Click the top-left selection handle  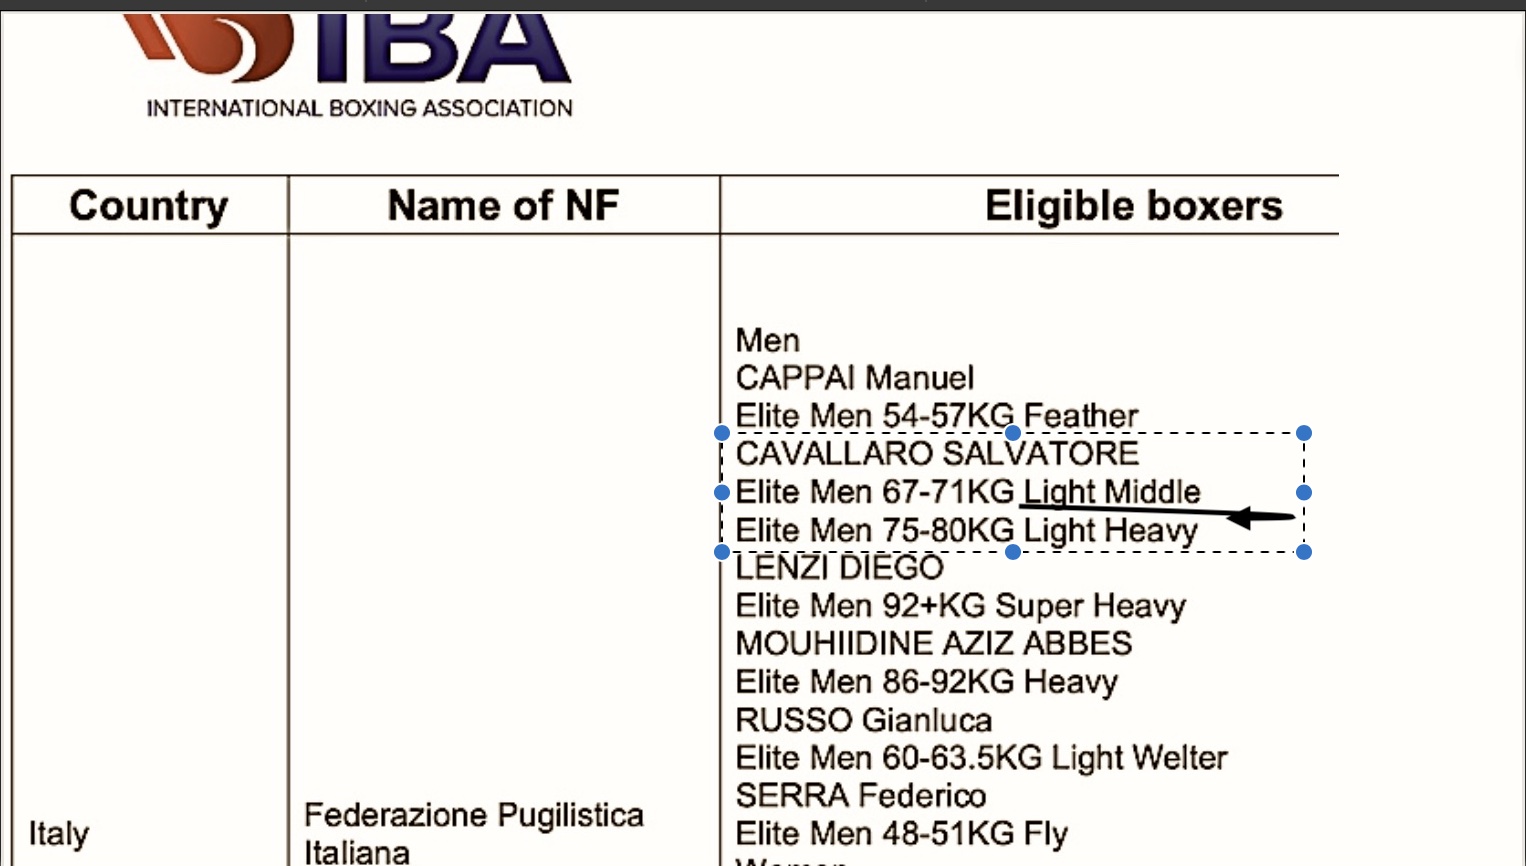point(722,433)
